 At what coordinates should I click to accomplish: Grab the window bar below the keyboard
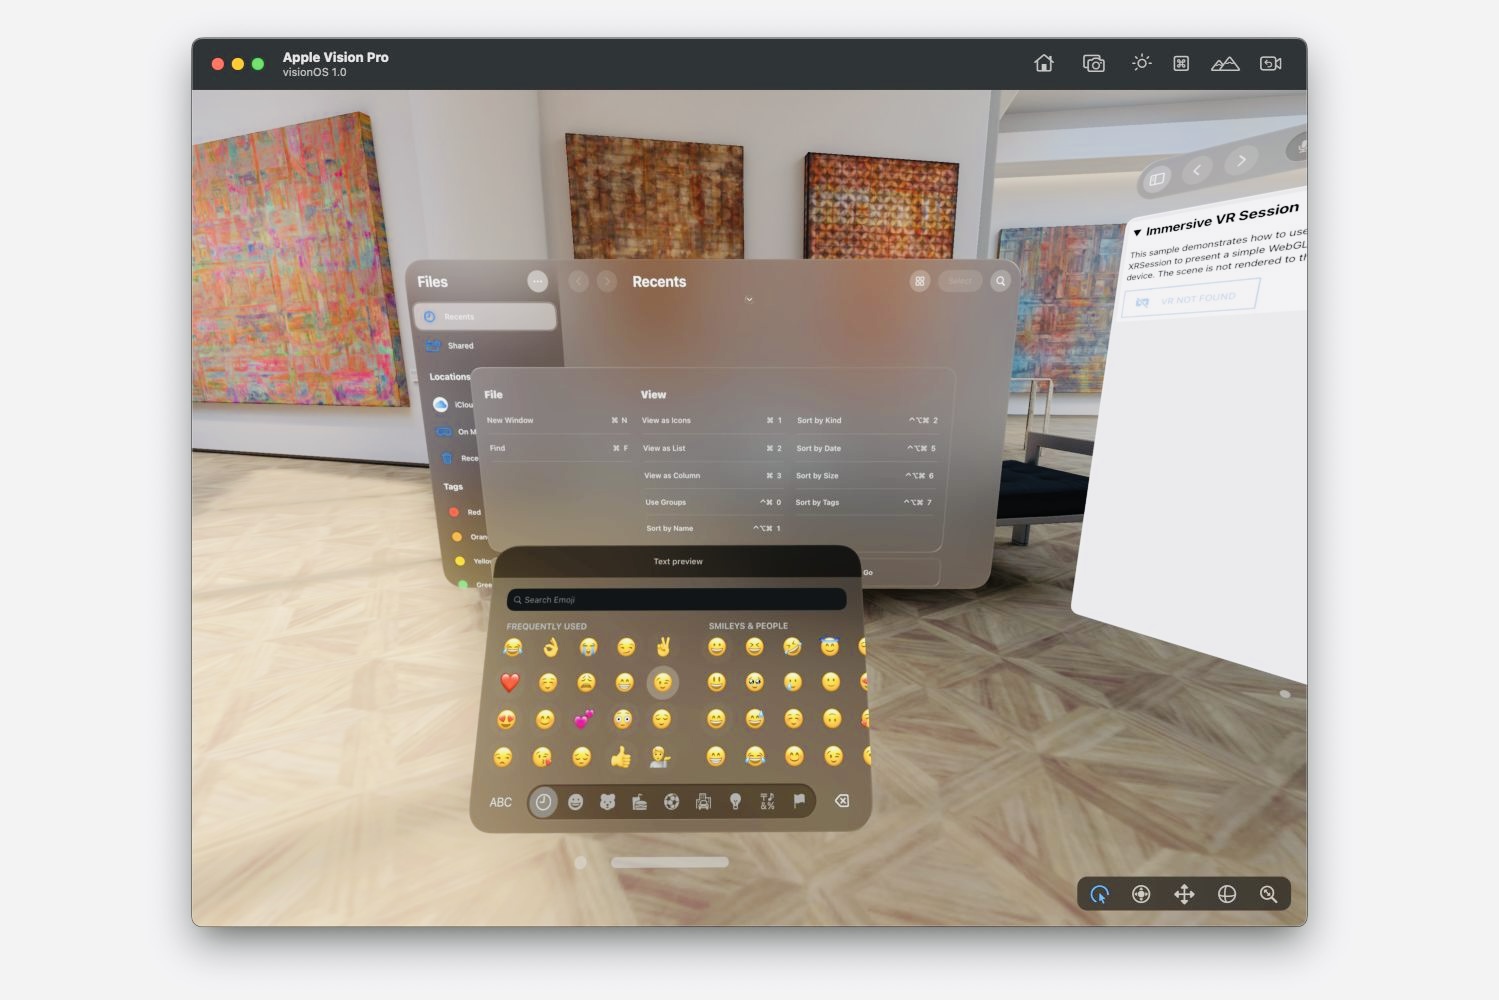tap(670, 862)
